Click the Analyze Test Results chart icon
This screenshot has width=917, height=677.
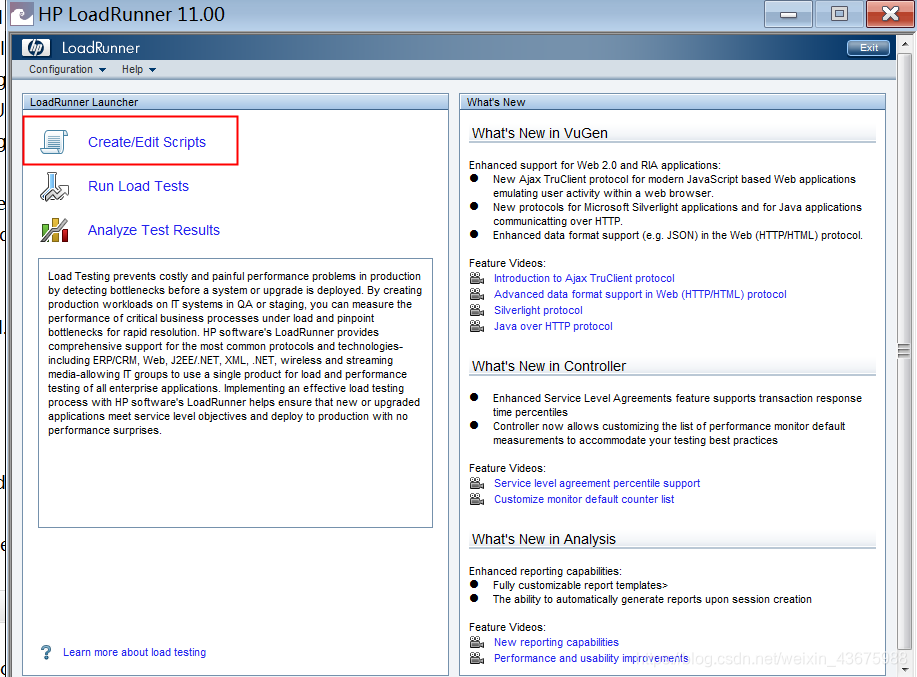(x=54, y=230)
